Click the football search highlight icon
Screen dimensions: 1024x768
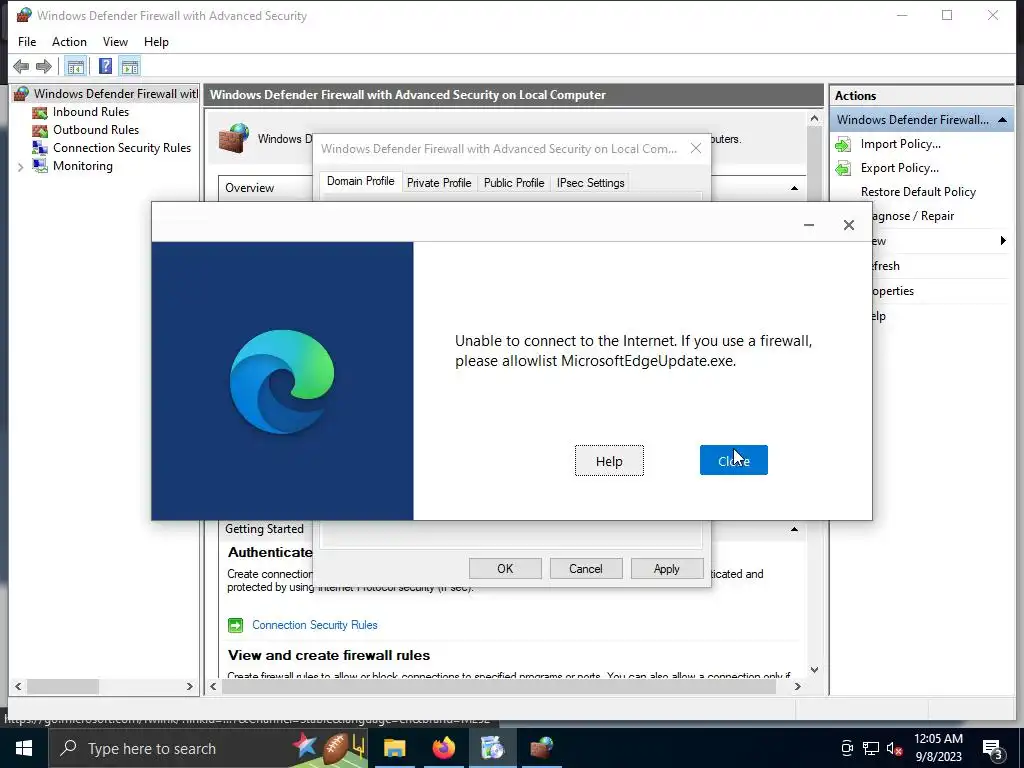click(x=328, y=748)
